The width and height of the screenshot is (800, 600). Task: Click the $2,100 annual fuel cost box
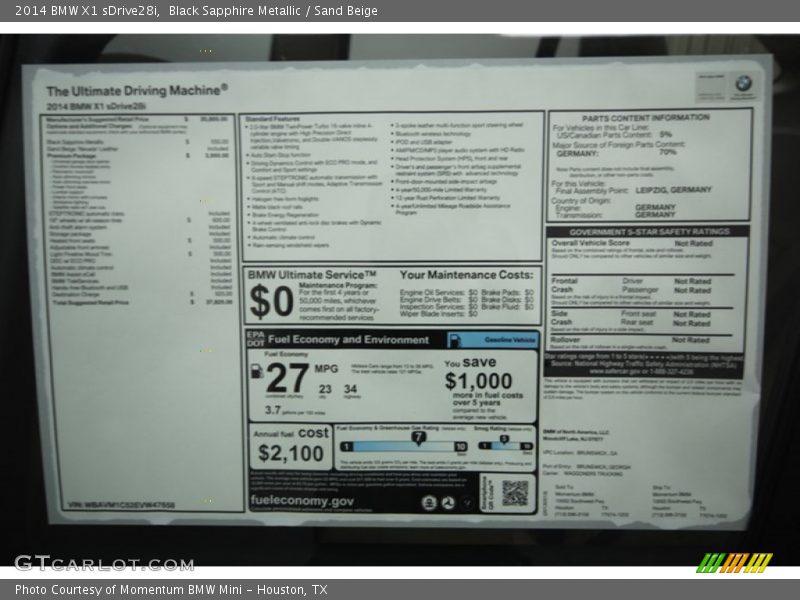coord(291,452)
